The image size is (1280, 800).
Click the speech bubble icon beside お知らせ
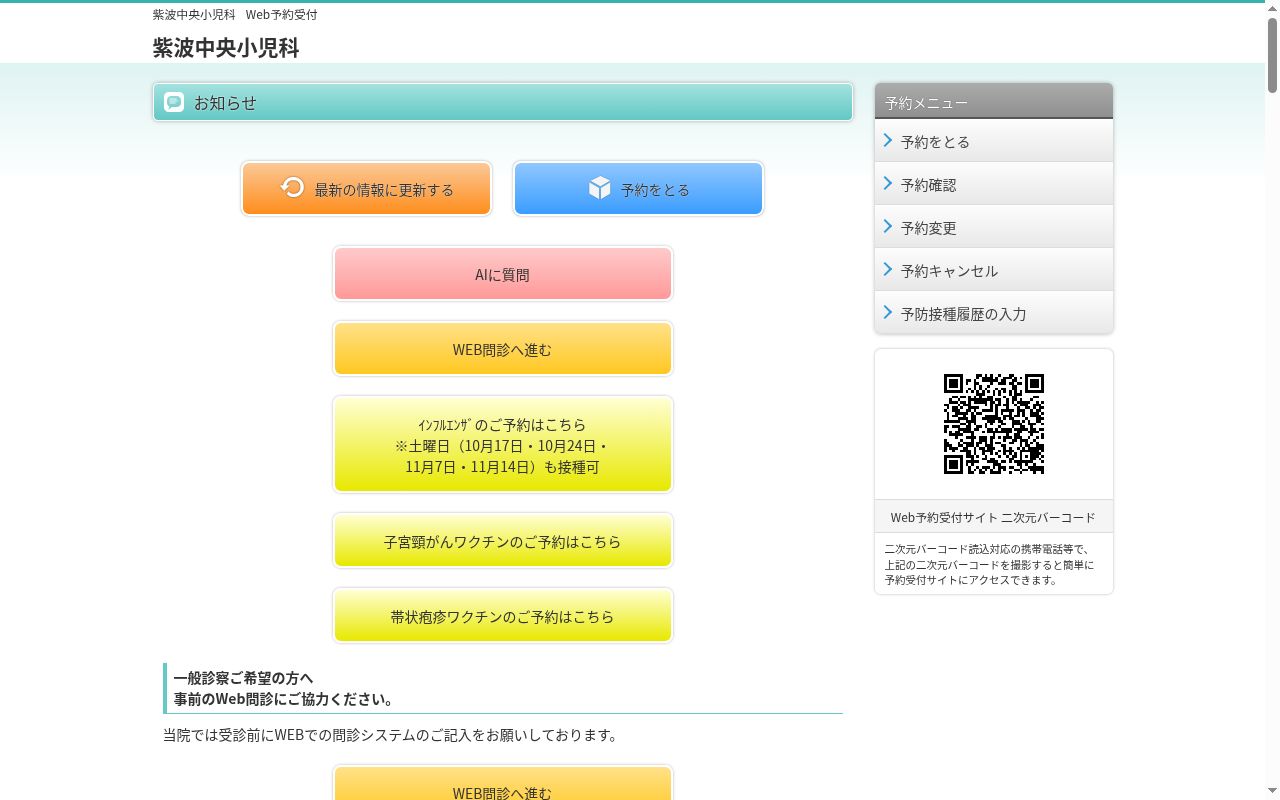(174, 102)
